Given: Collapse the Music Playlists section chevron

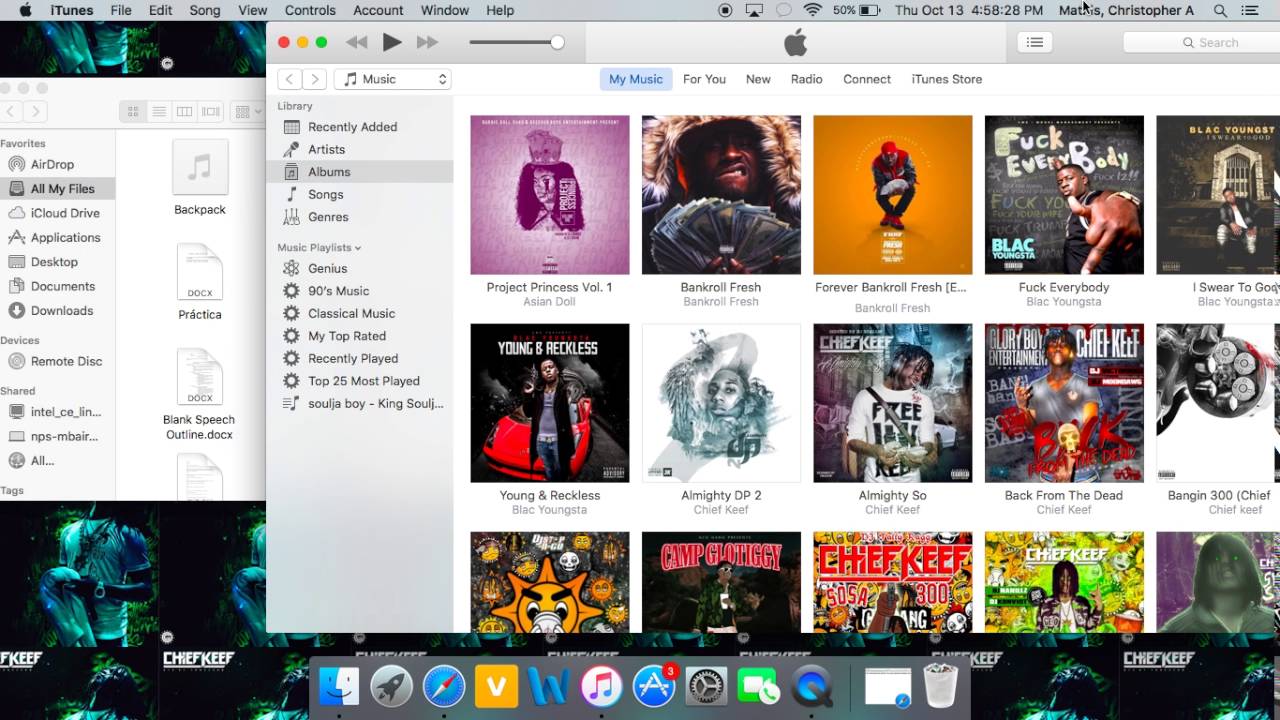Looking at the screenshot, I should tap(358, 248).
